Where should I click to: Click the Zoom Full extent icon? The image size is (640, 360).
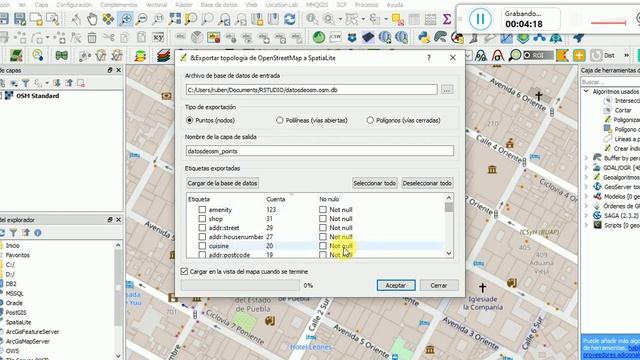click(x=175, y=19)
